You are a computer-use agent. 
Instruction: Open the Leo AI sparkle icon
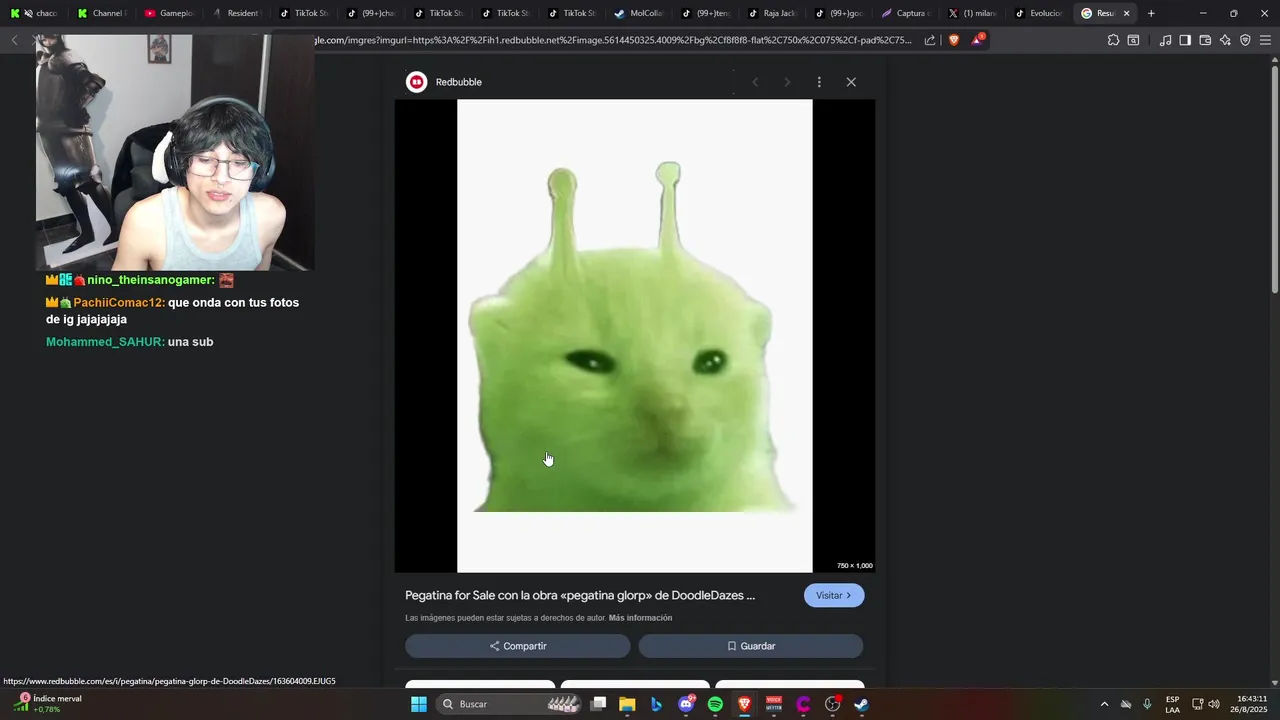pyautogui.click(x=1225, y=40)
